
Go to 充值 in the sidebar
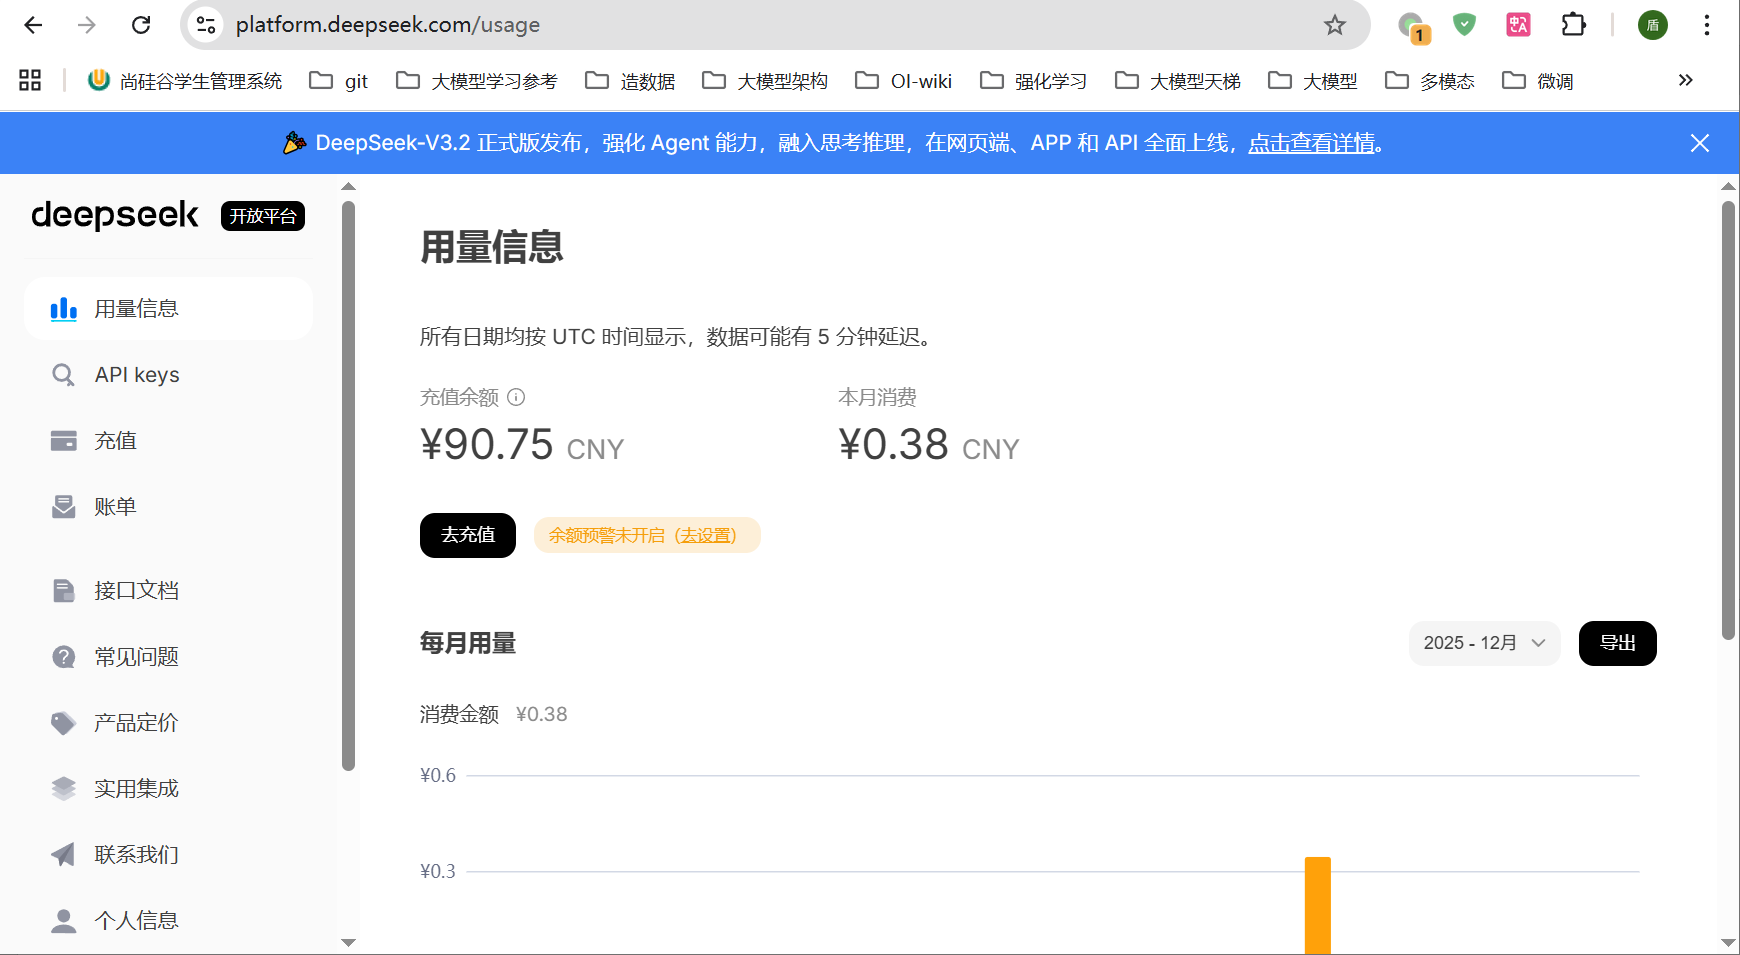(x=168, y=441)
